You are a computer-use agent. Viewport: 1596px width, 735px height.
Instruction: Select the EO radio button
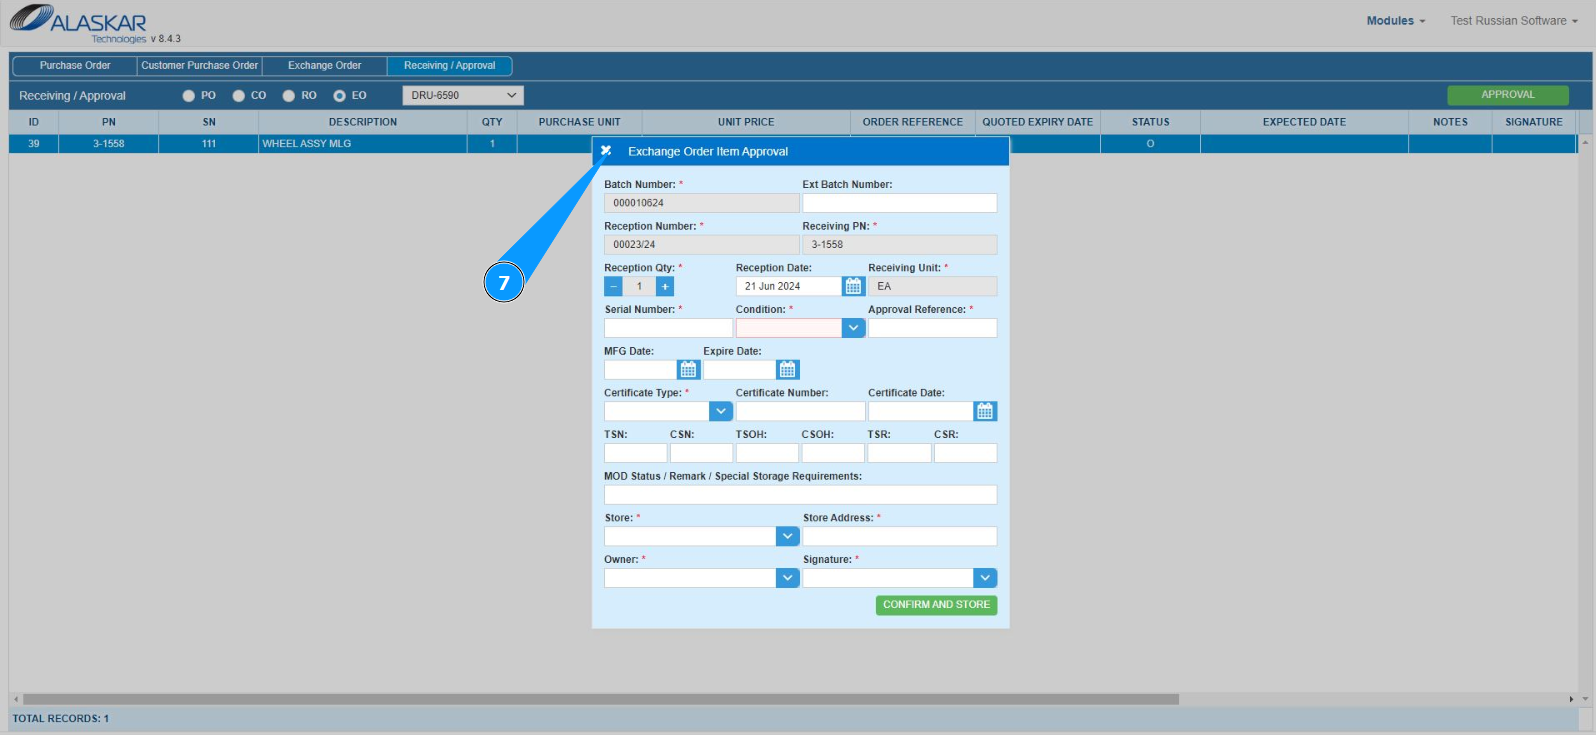(339, 96)
